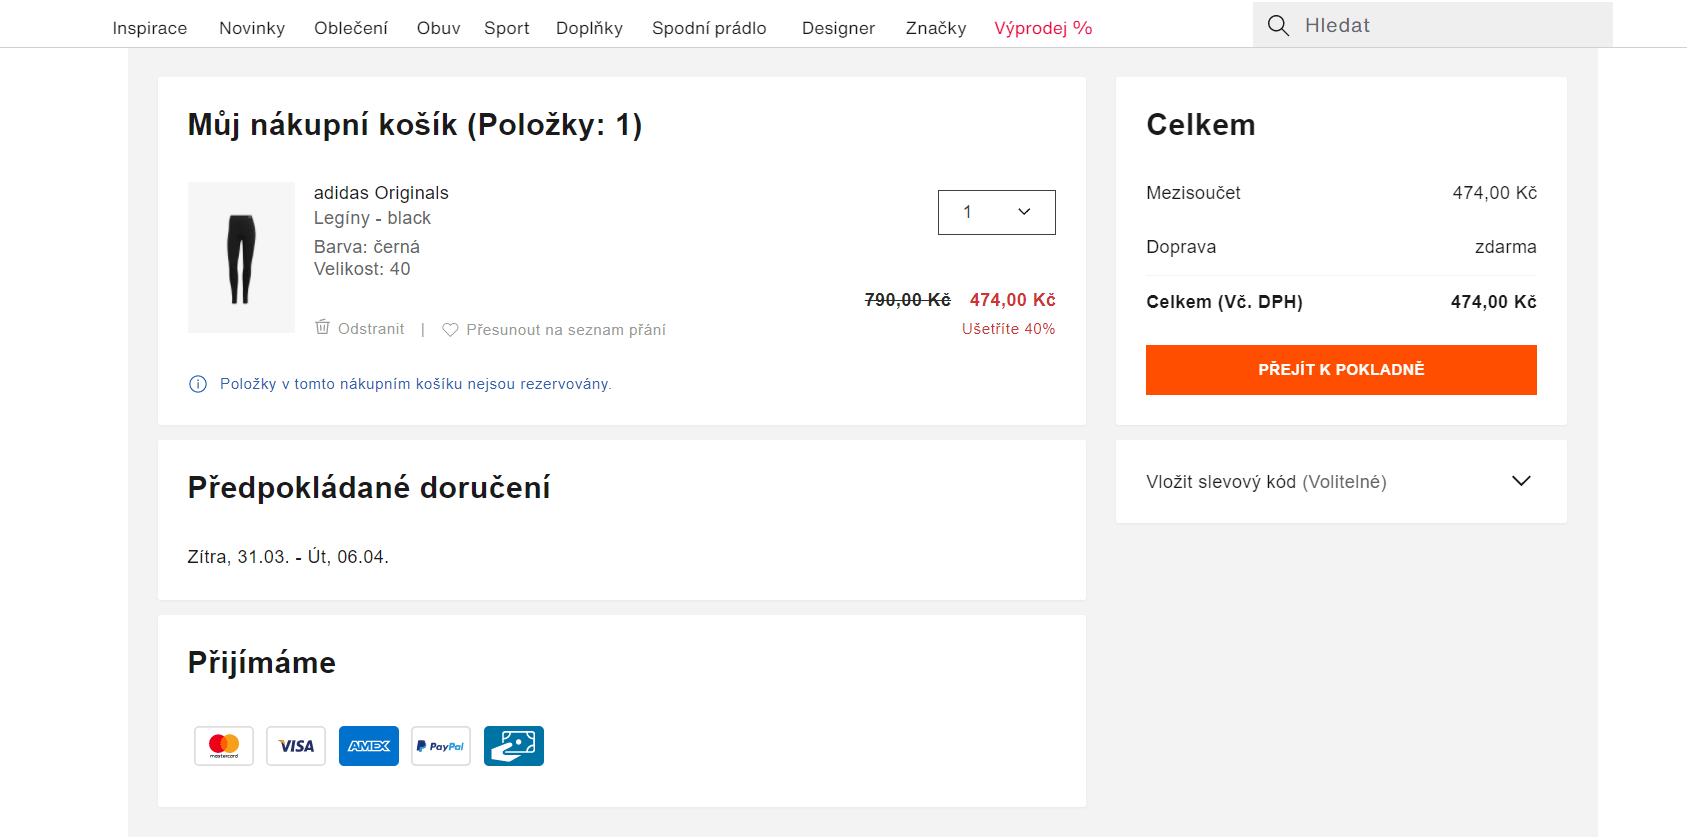The image size is (1687, 839).
Task: Select the VISA payment icon
Action: [x=295, y=745]
